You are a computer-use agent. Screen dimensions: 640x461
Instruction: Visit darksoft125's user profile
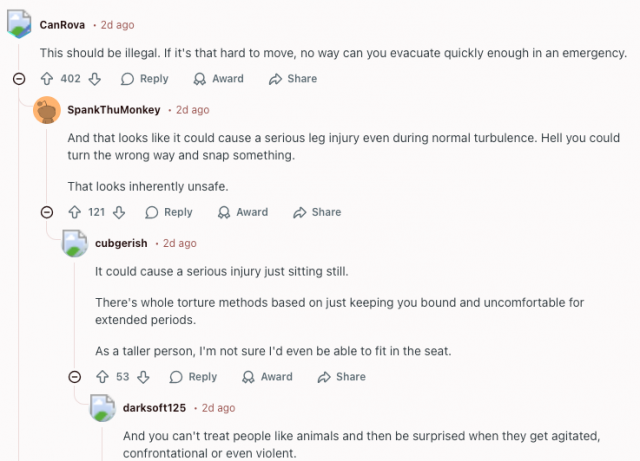coord(155,408)
